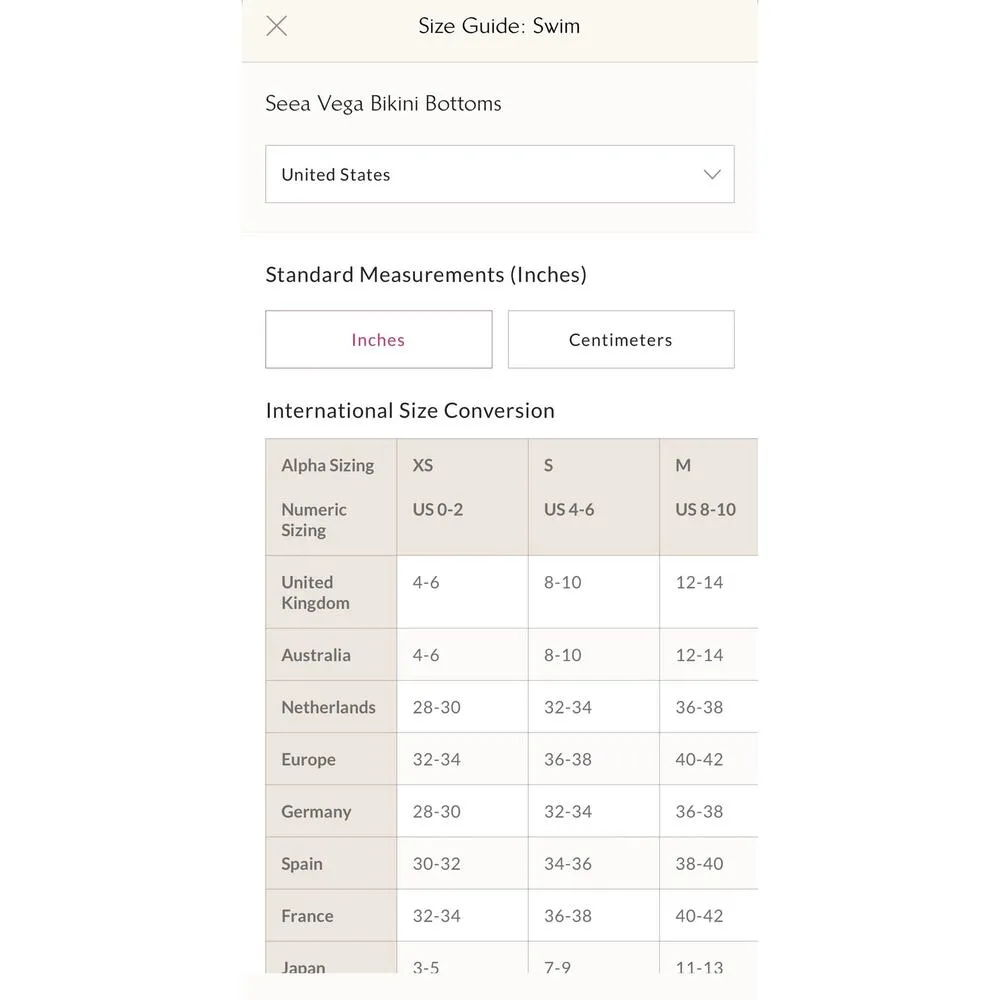
Task: Click the Size Guide: Swim title
Action: point(499,26)
